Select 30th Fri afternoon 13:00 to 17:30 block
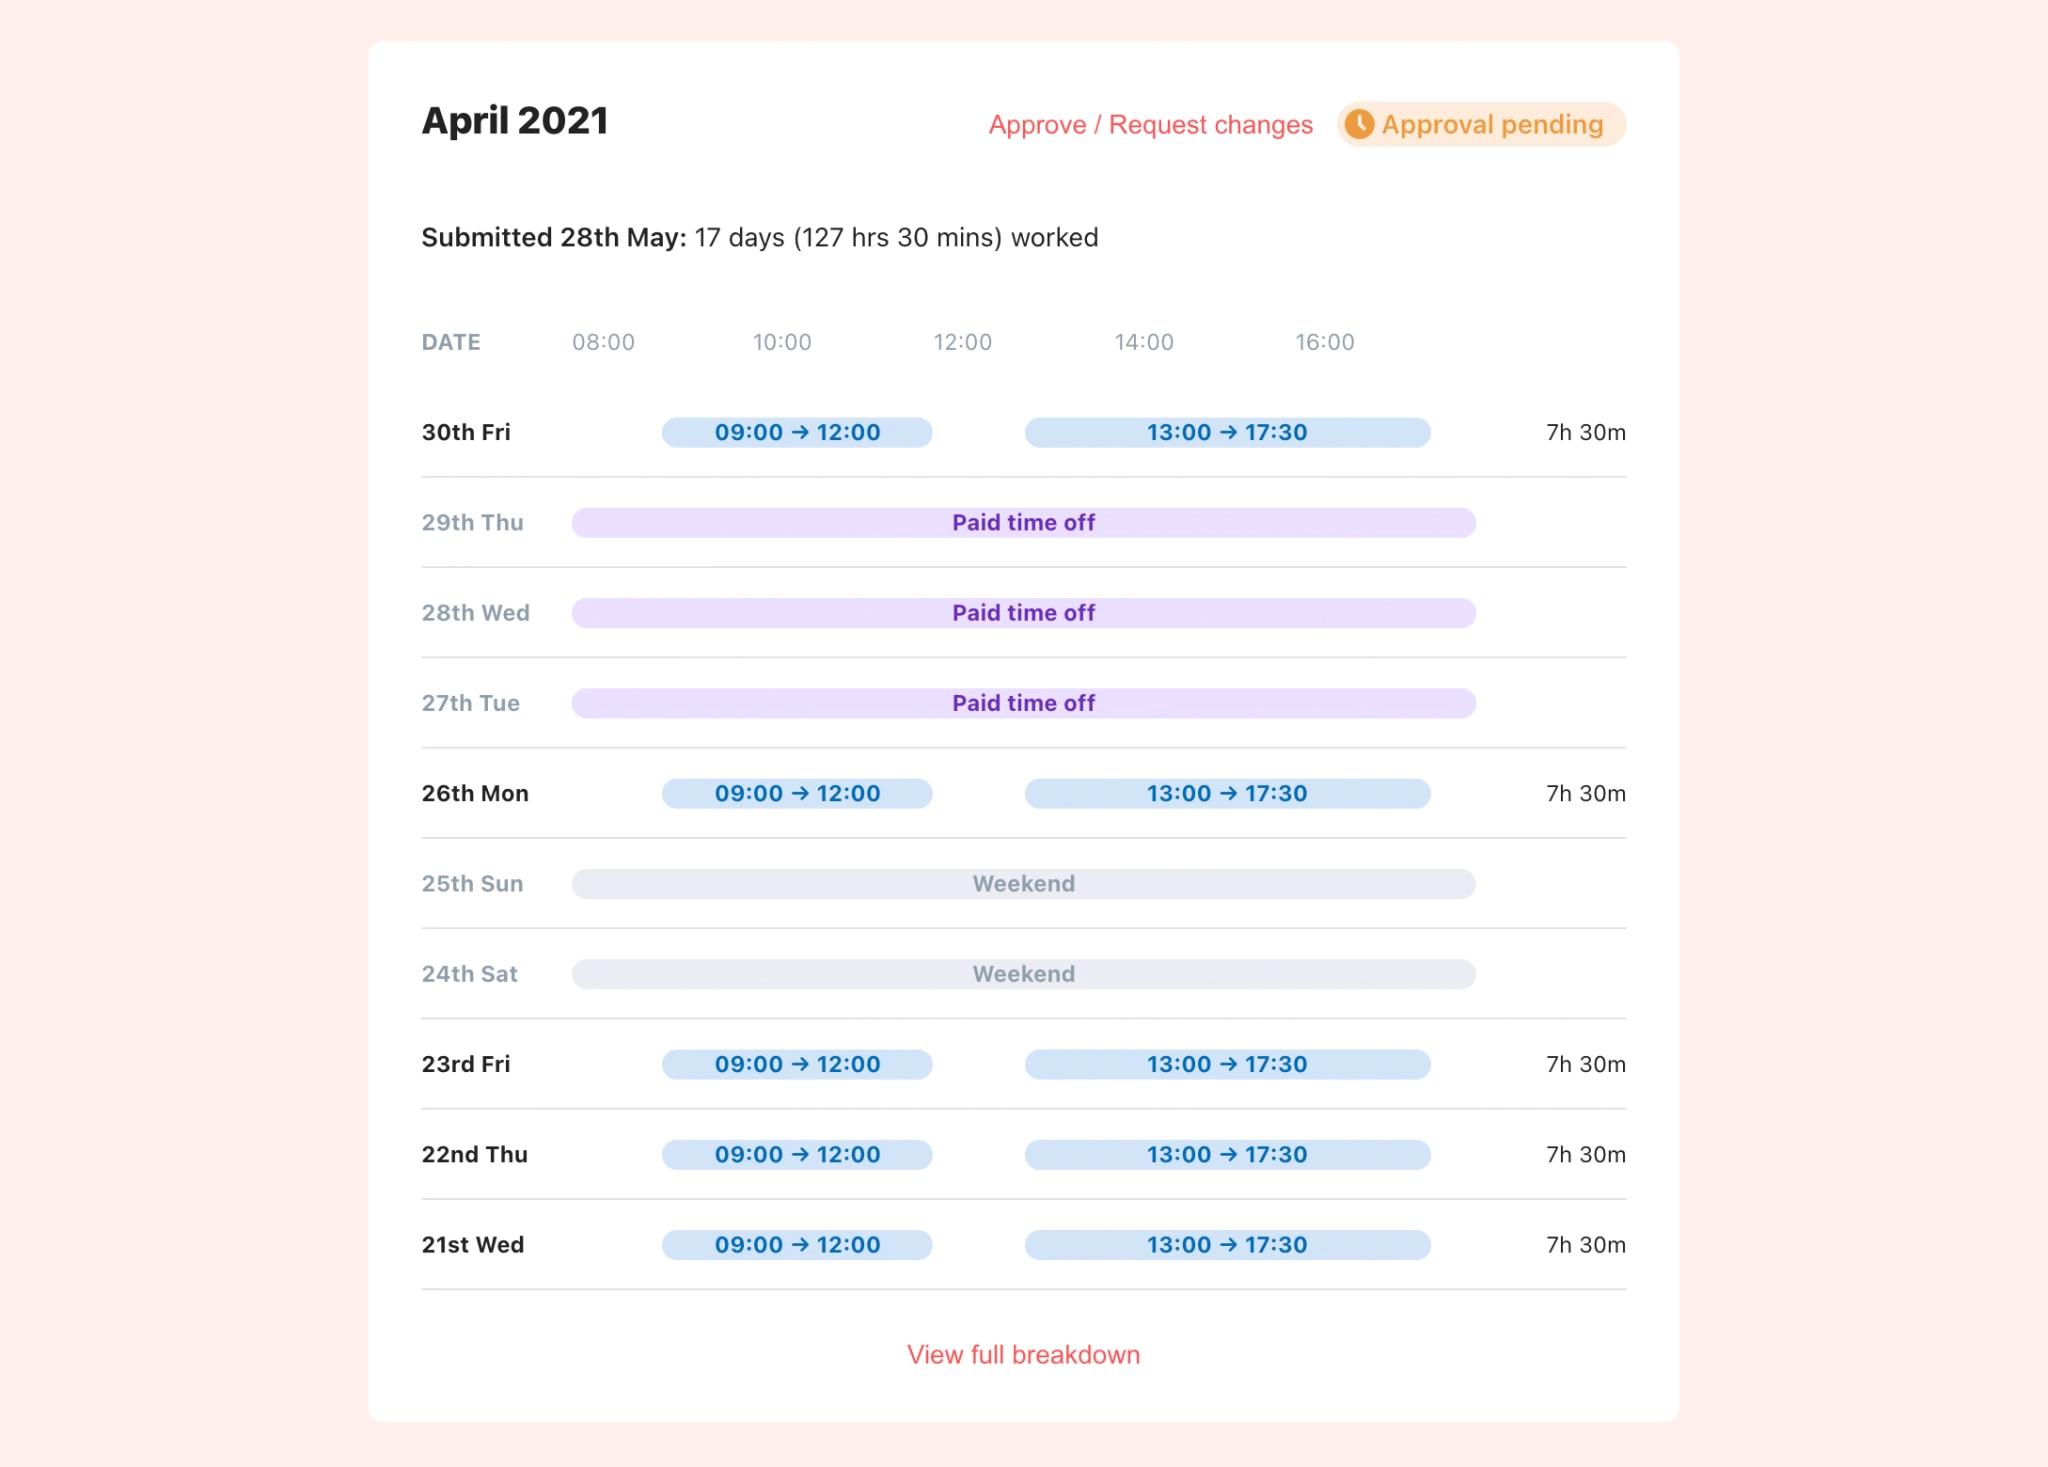The width and height of the screenshot is (2048, 1467). [1227, 433]
